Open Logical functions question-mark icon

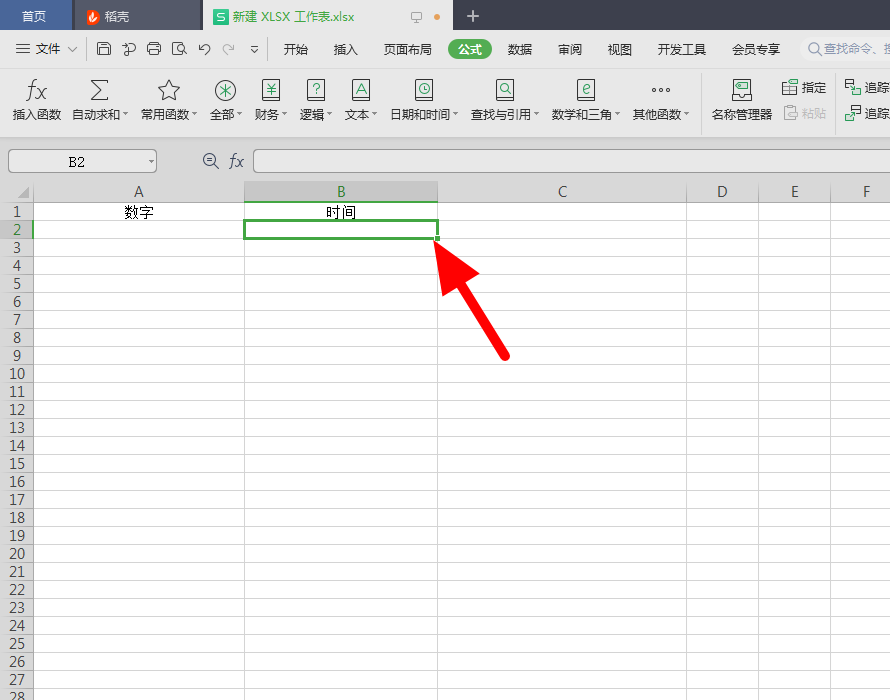tap(316, 90)
